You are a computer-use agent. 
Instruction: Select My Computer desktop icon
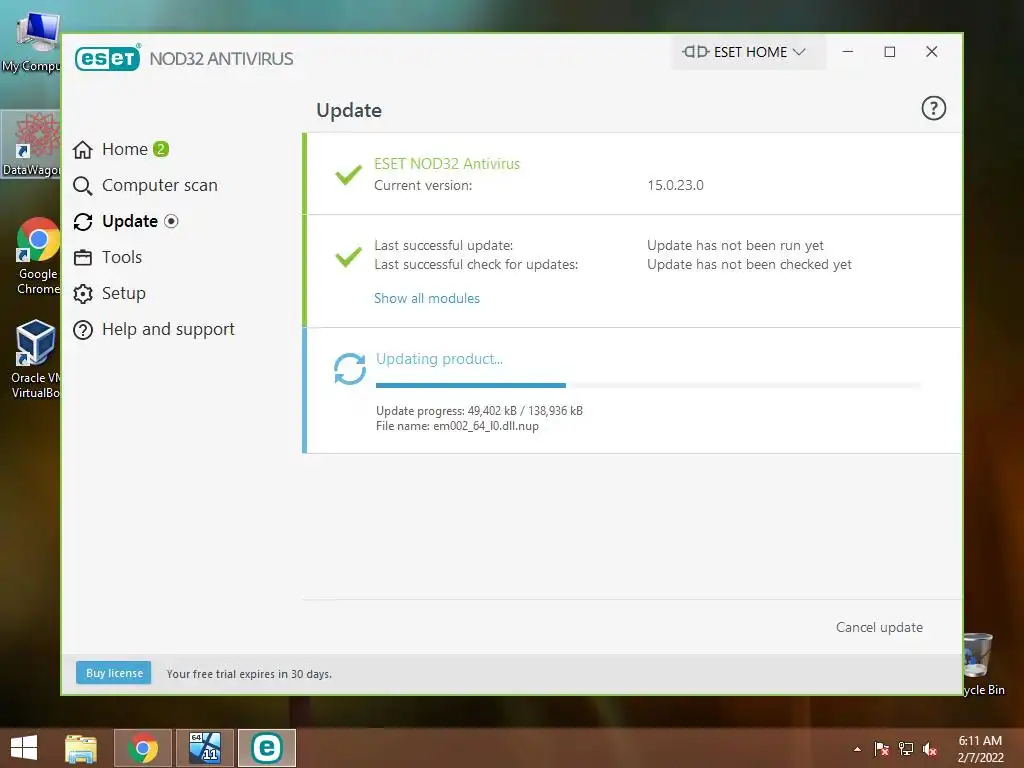31,42
